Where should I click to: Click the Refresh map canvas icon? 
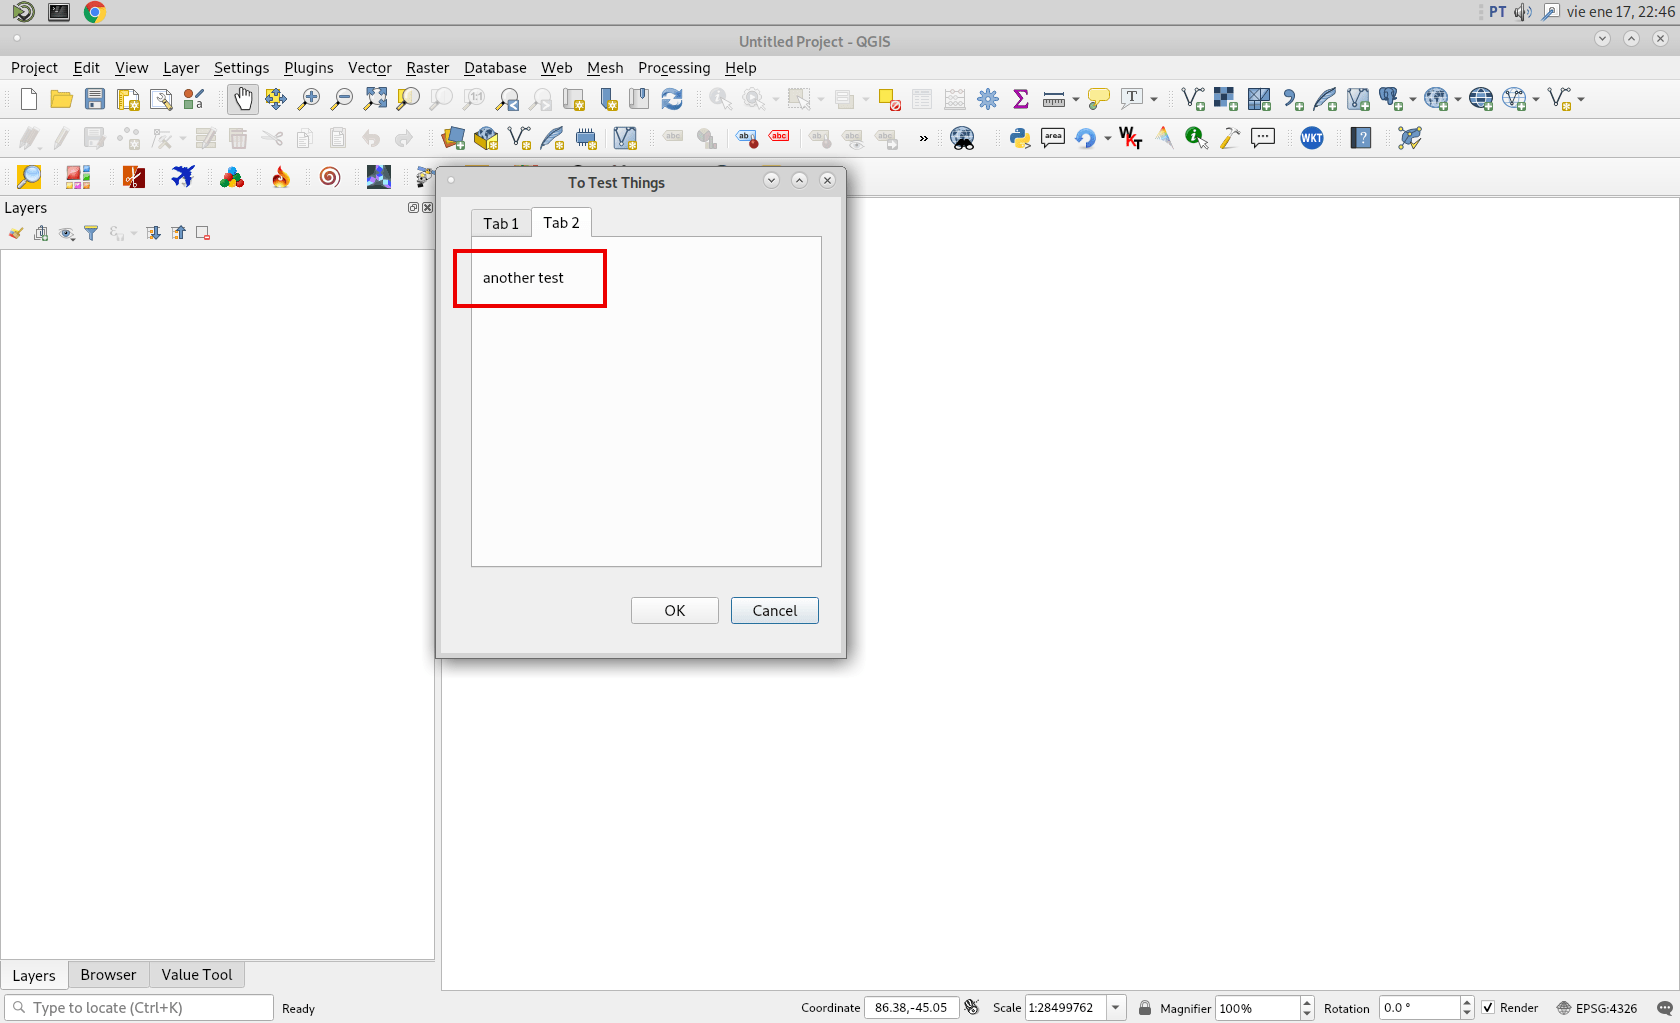[672, 99]
